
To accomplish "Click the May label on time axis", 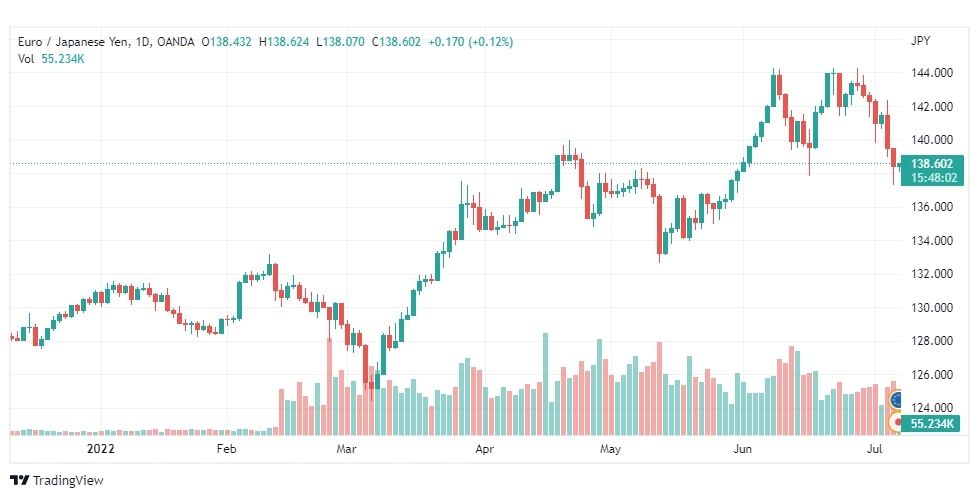I will click(x=610, y=449).
